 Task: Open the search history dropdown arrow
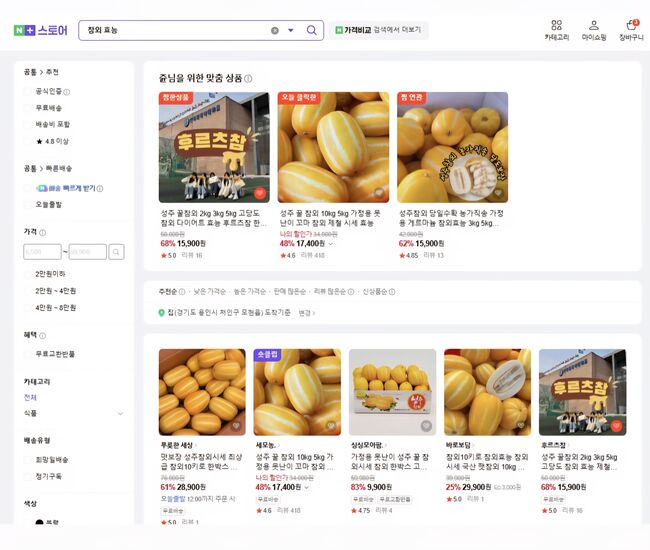tap(291, 30)
